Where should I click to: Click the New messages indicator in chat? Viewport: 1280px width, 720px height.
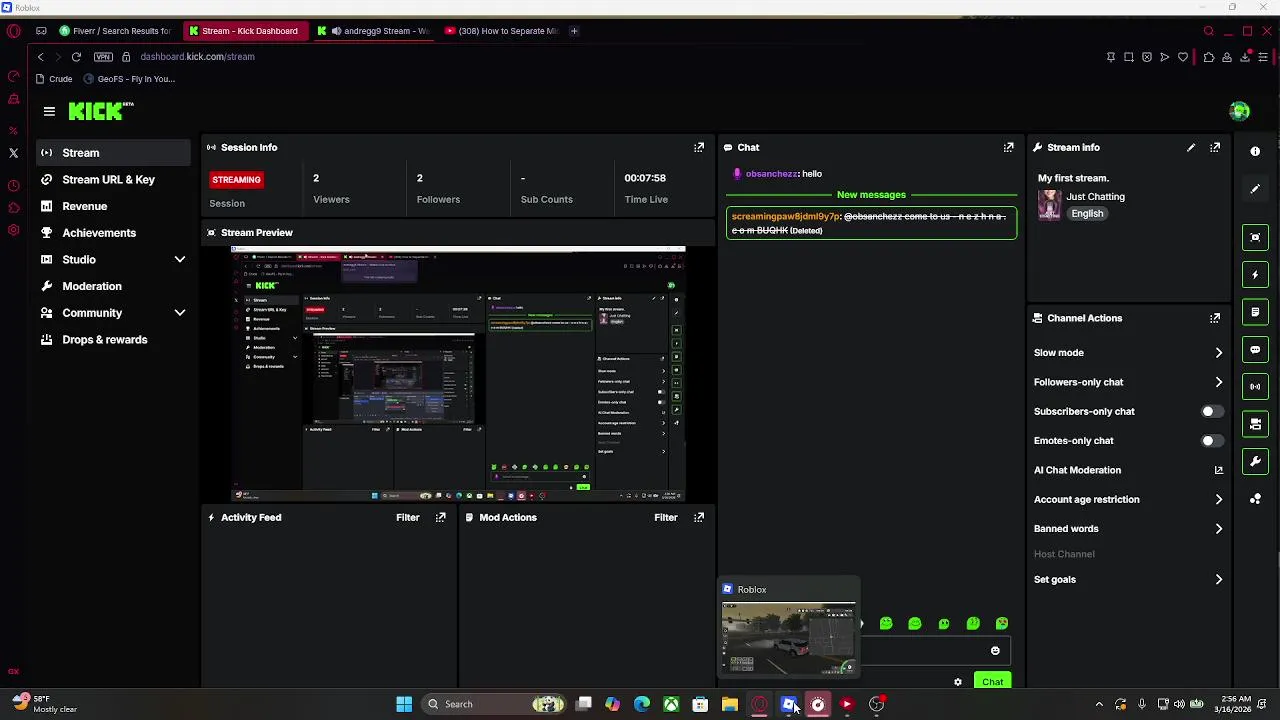pyautogui.click(x=871, y=195)
